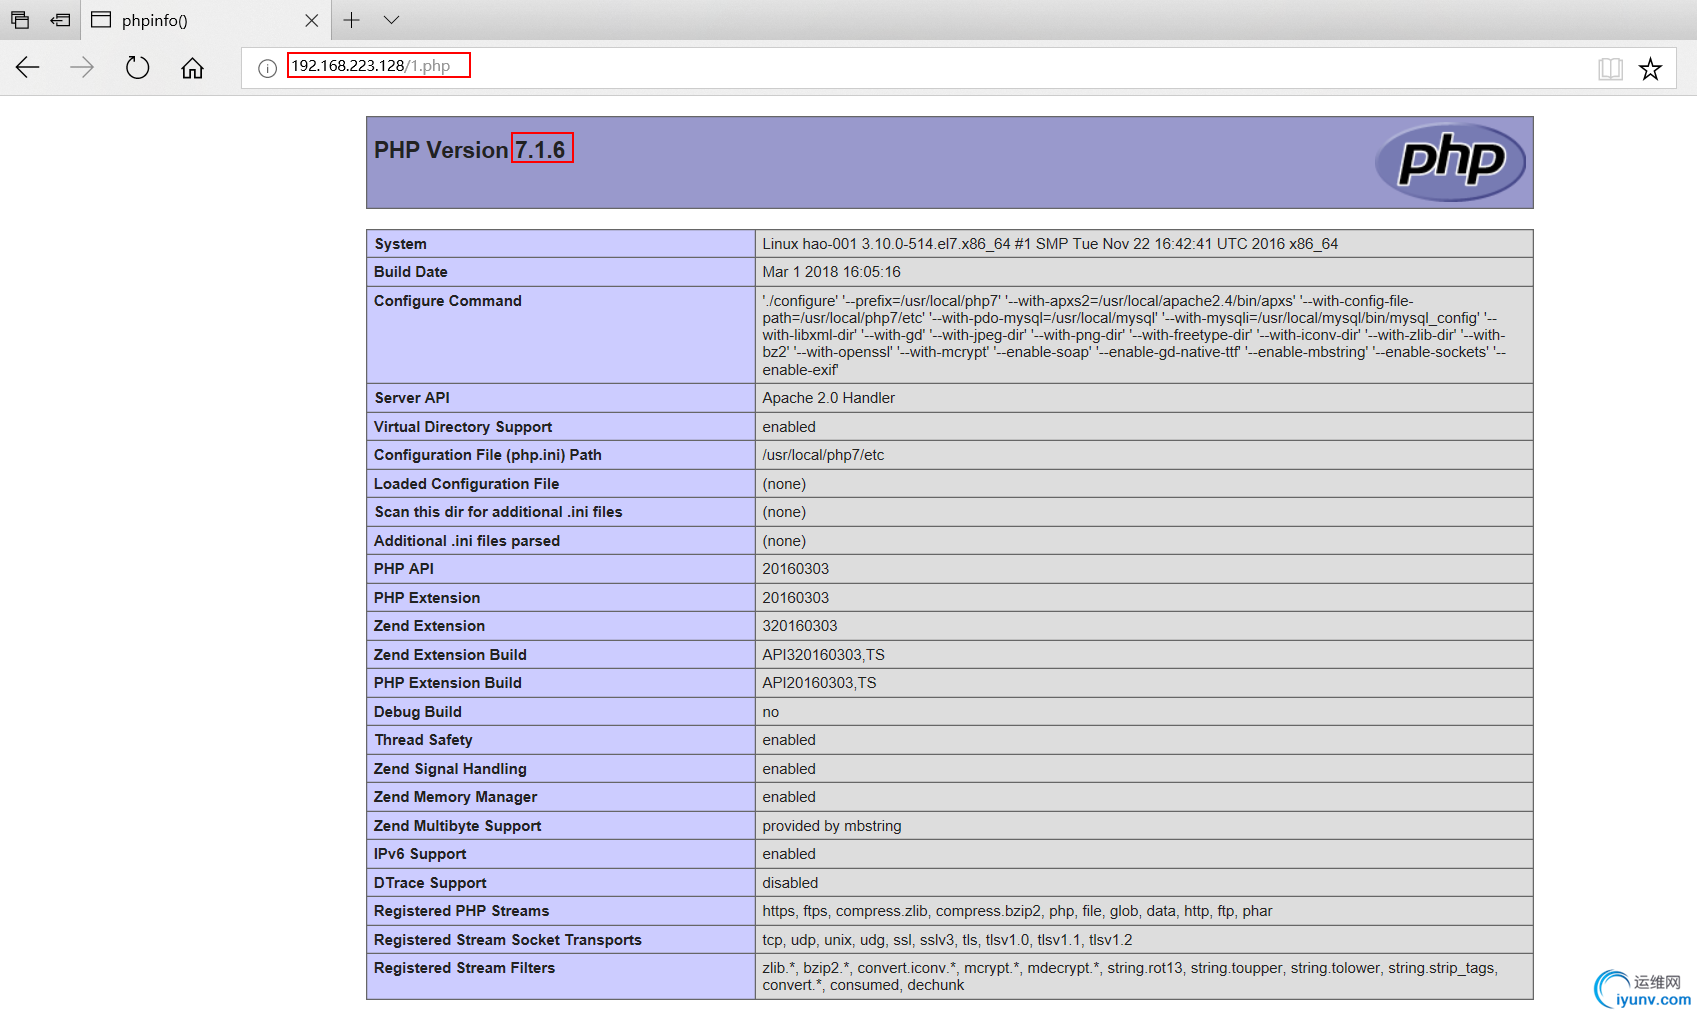Screen dimensions: 1697x1016
Task: Click the API20160303,TS value
Action: (x=819, y=683)
